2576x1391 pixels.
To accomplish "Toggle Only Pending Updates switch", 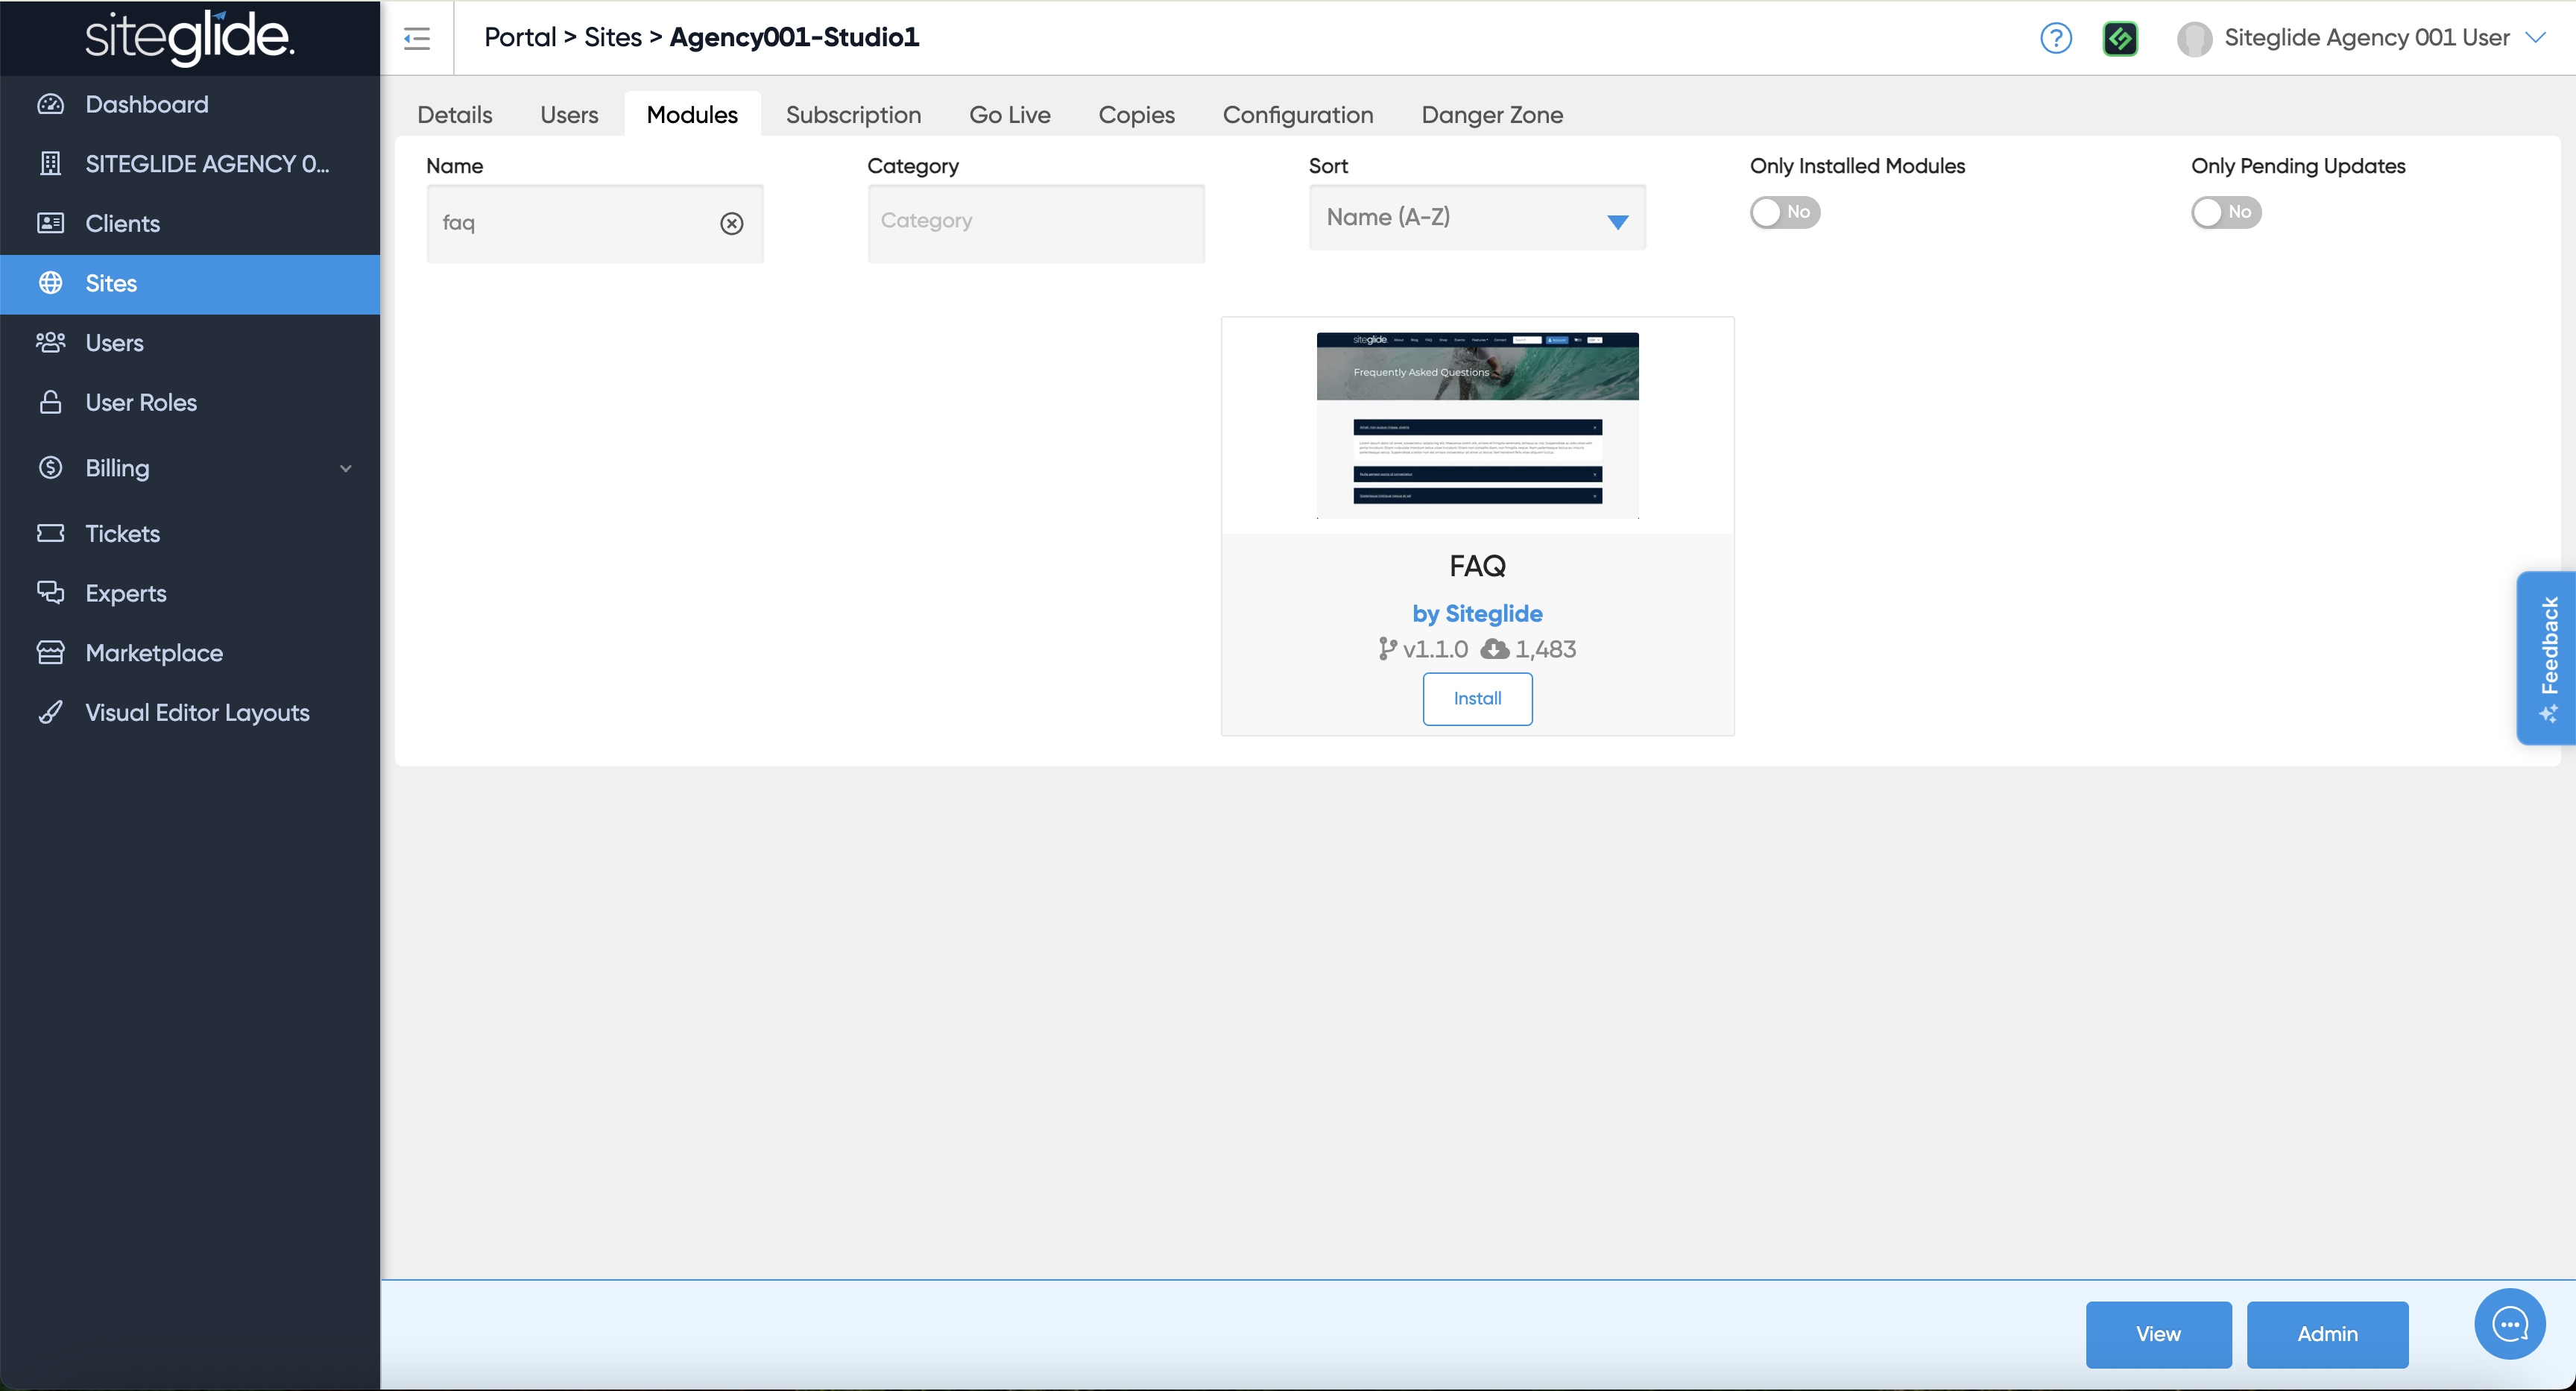I will (x=2225, y=212).
